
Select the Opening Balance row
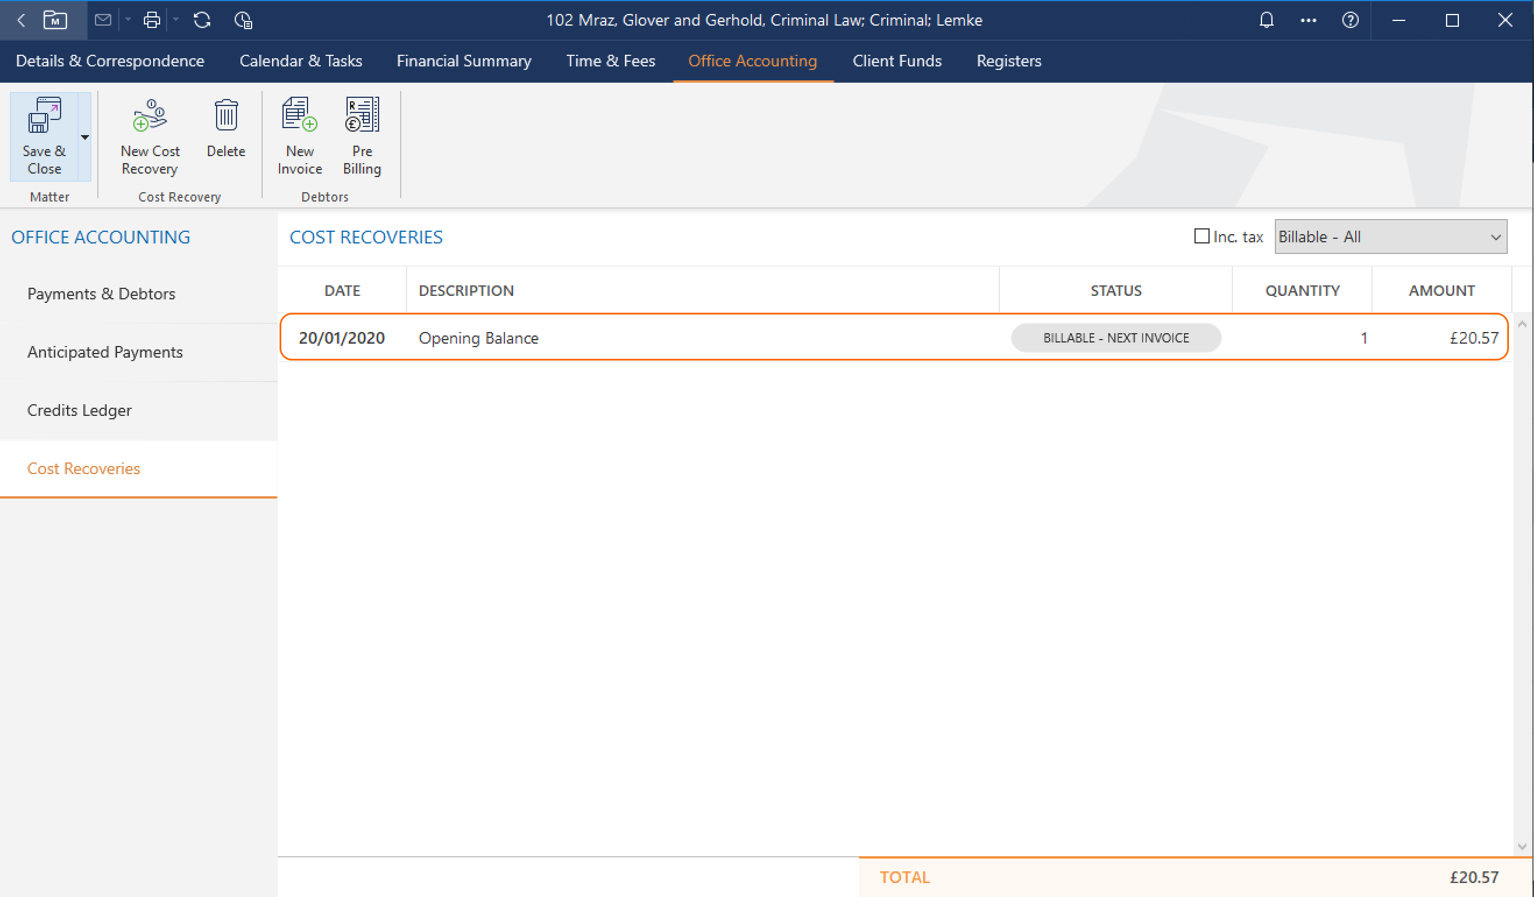coord(700,338)
